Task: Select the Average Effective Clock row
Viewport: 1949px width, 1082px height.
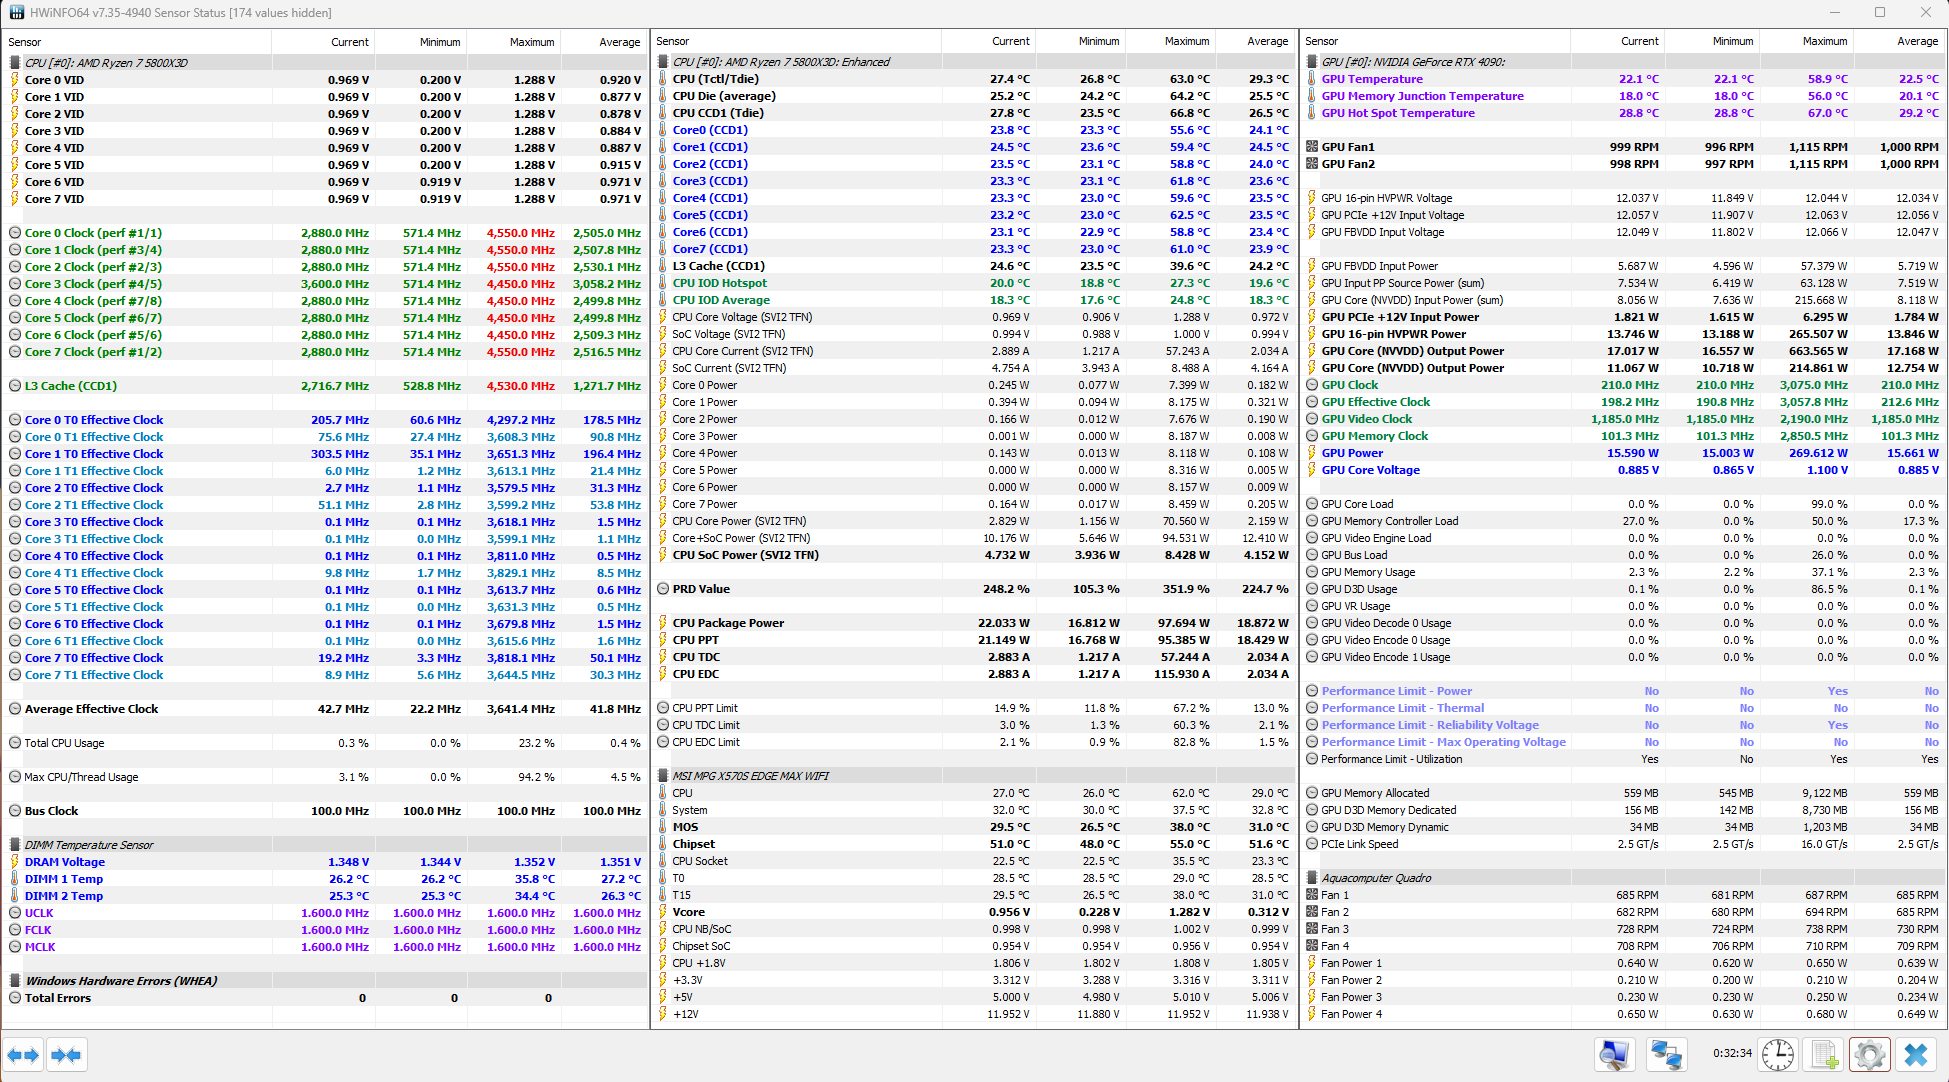Action: 91,709
